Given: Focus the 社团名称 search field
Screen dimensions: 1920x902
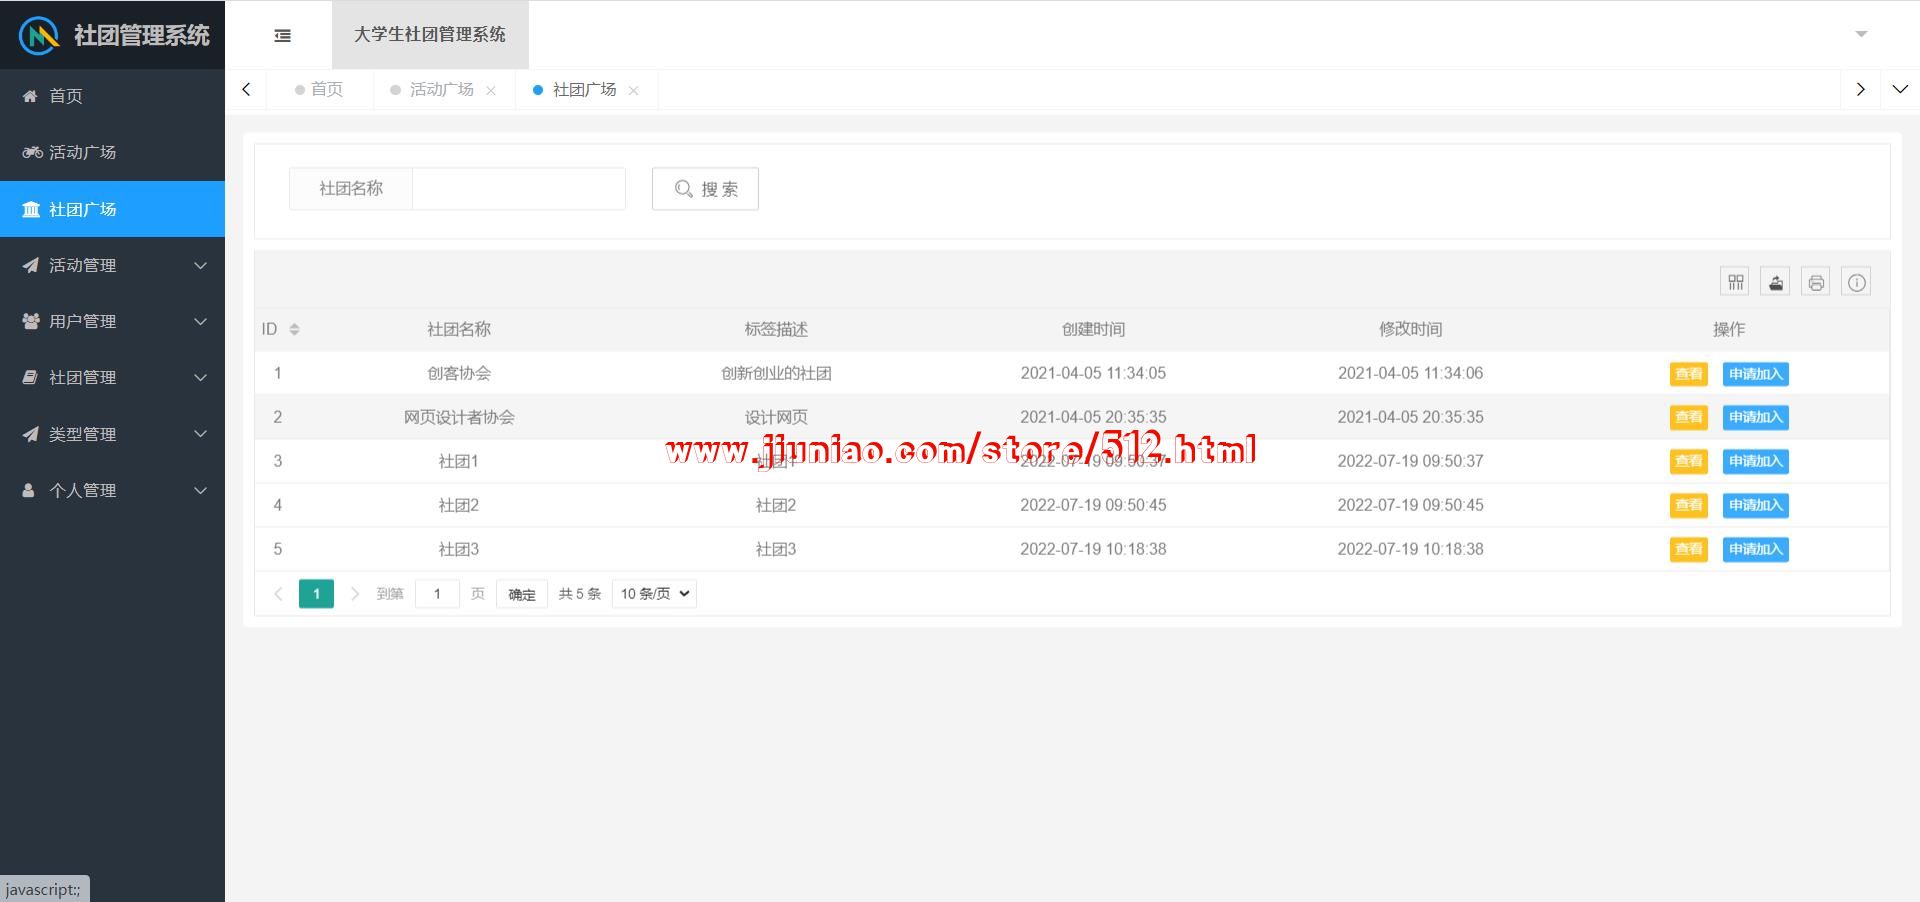Looking at the screenshot, I should [519, 189].
